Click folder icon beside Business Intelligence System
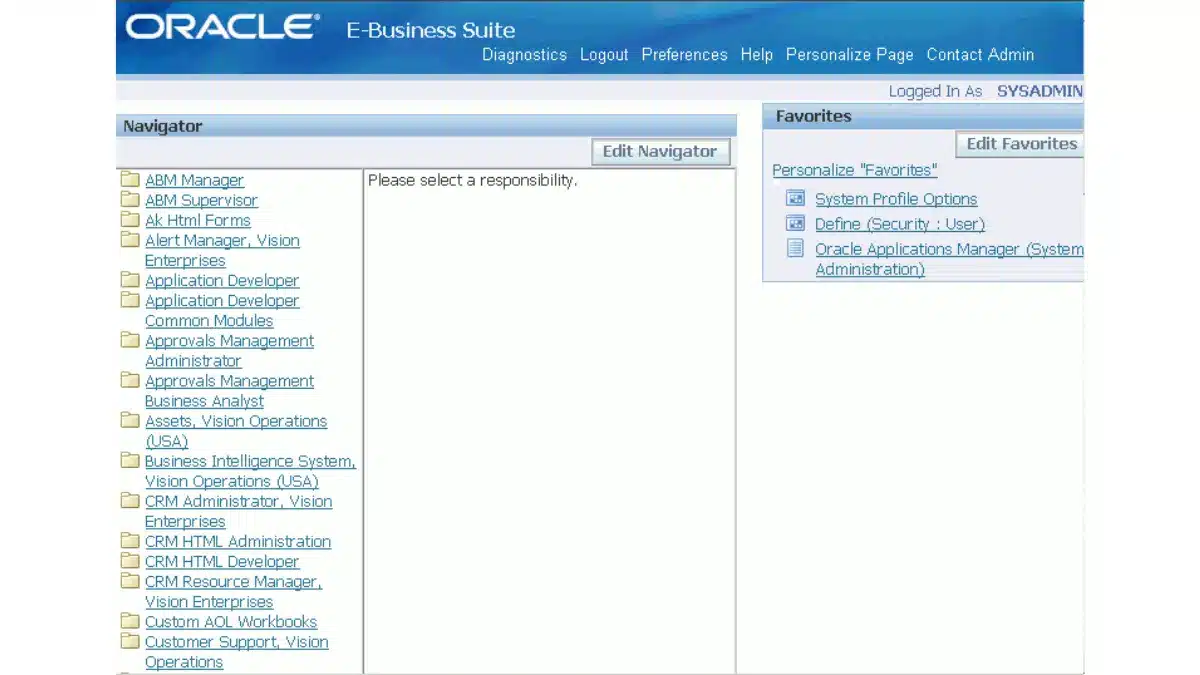 (x=130, y=461)
